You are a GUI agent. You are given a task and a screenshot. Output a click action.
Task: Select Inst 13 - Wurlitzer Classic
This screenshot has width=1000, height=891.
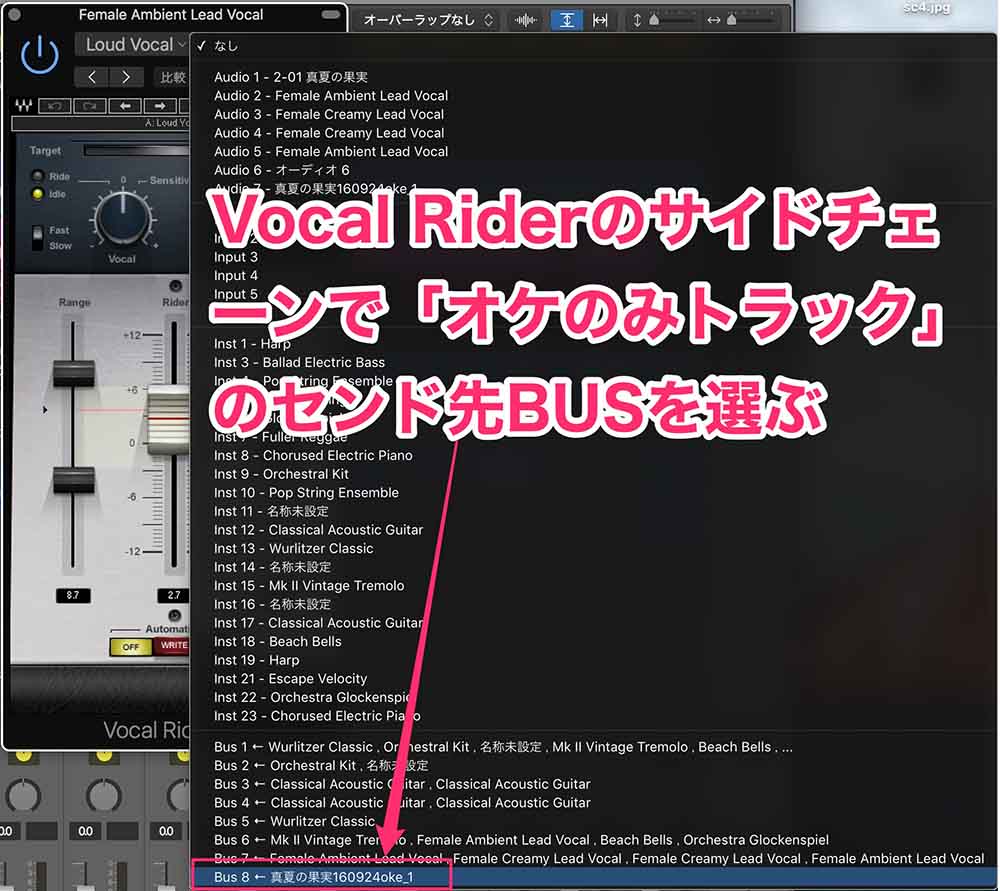[x=593, y=549]
